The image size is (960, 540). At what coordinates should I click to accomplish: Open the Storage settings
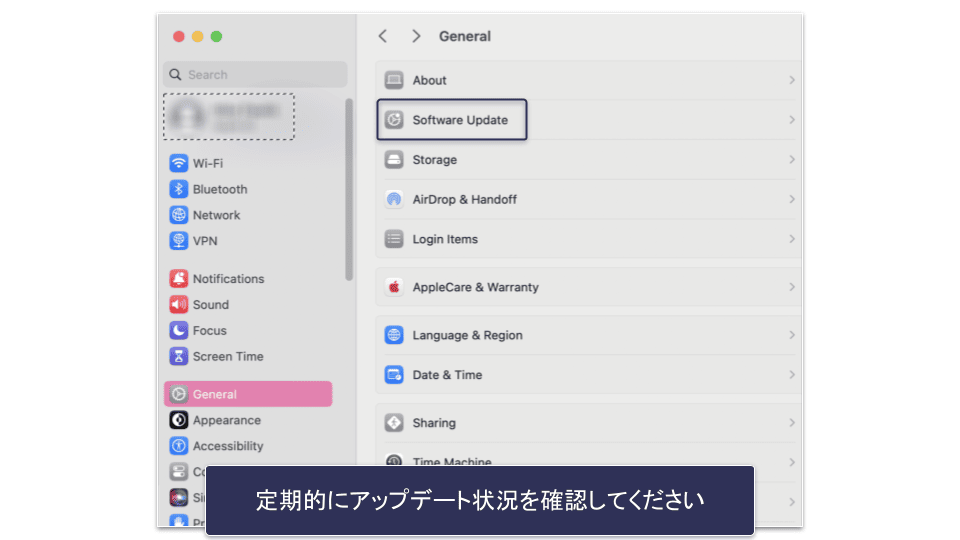pos(589,160)
